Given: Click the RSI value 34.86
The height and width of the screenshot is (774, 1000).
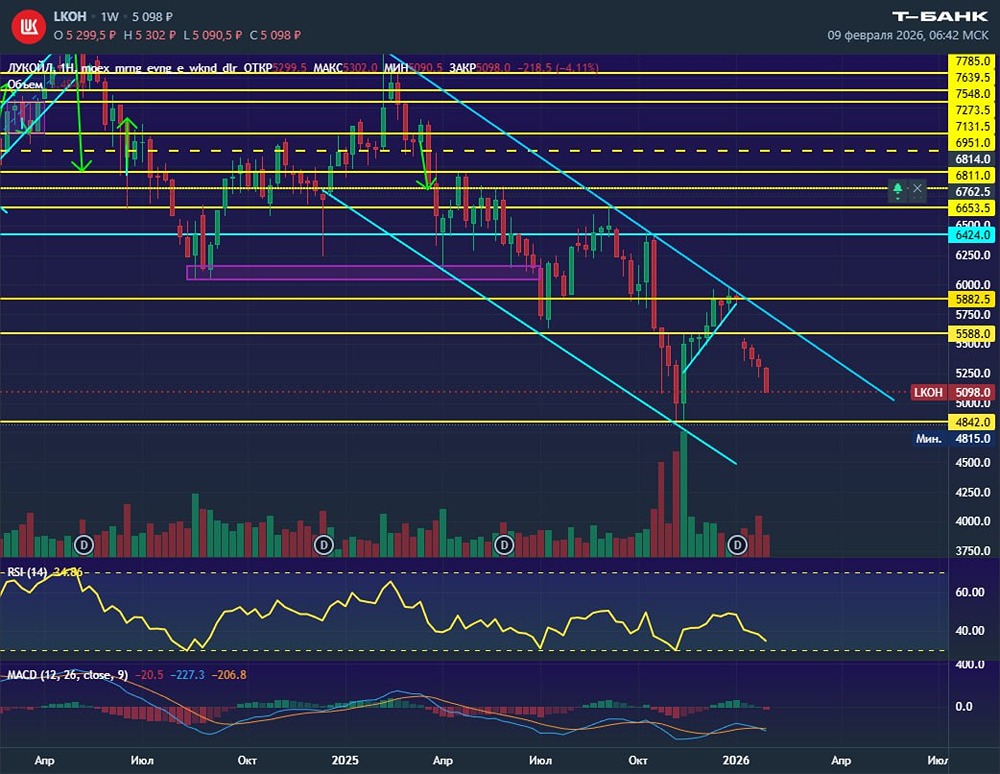Looking at the screenshot, I should tap(68, 572).
